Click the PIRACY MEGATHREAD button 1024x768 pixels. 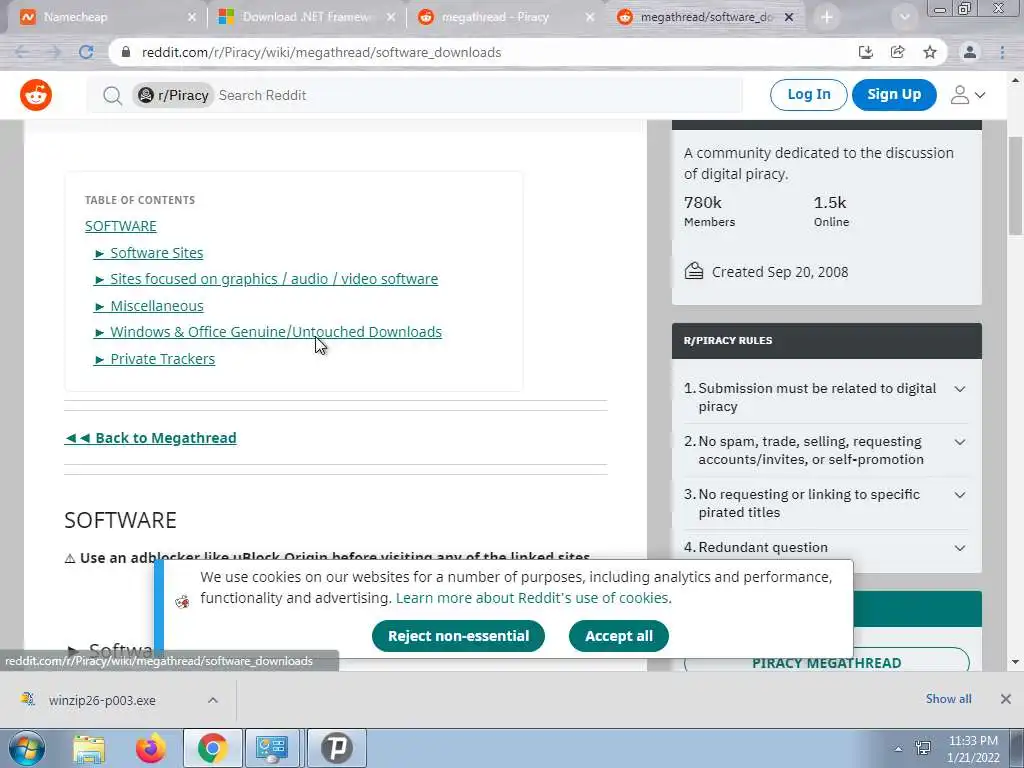[x=827, y=662]
